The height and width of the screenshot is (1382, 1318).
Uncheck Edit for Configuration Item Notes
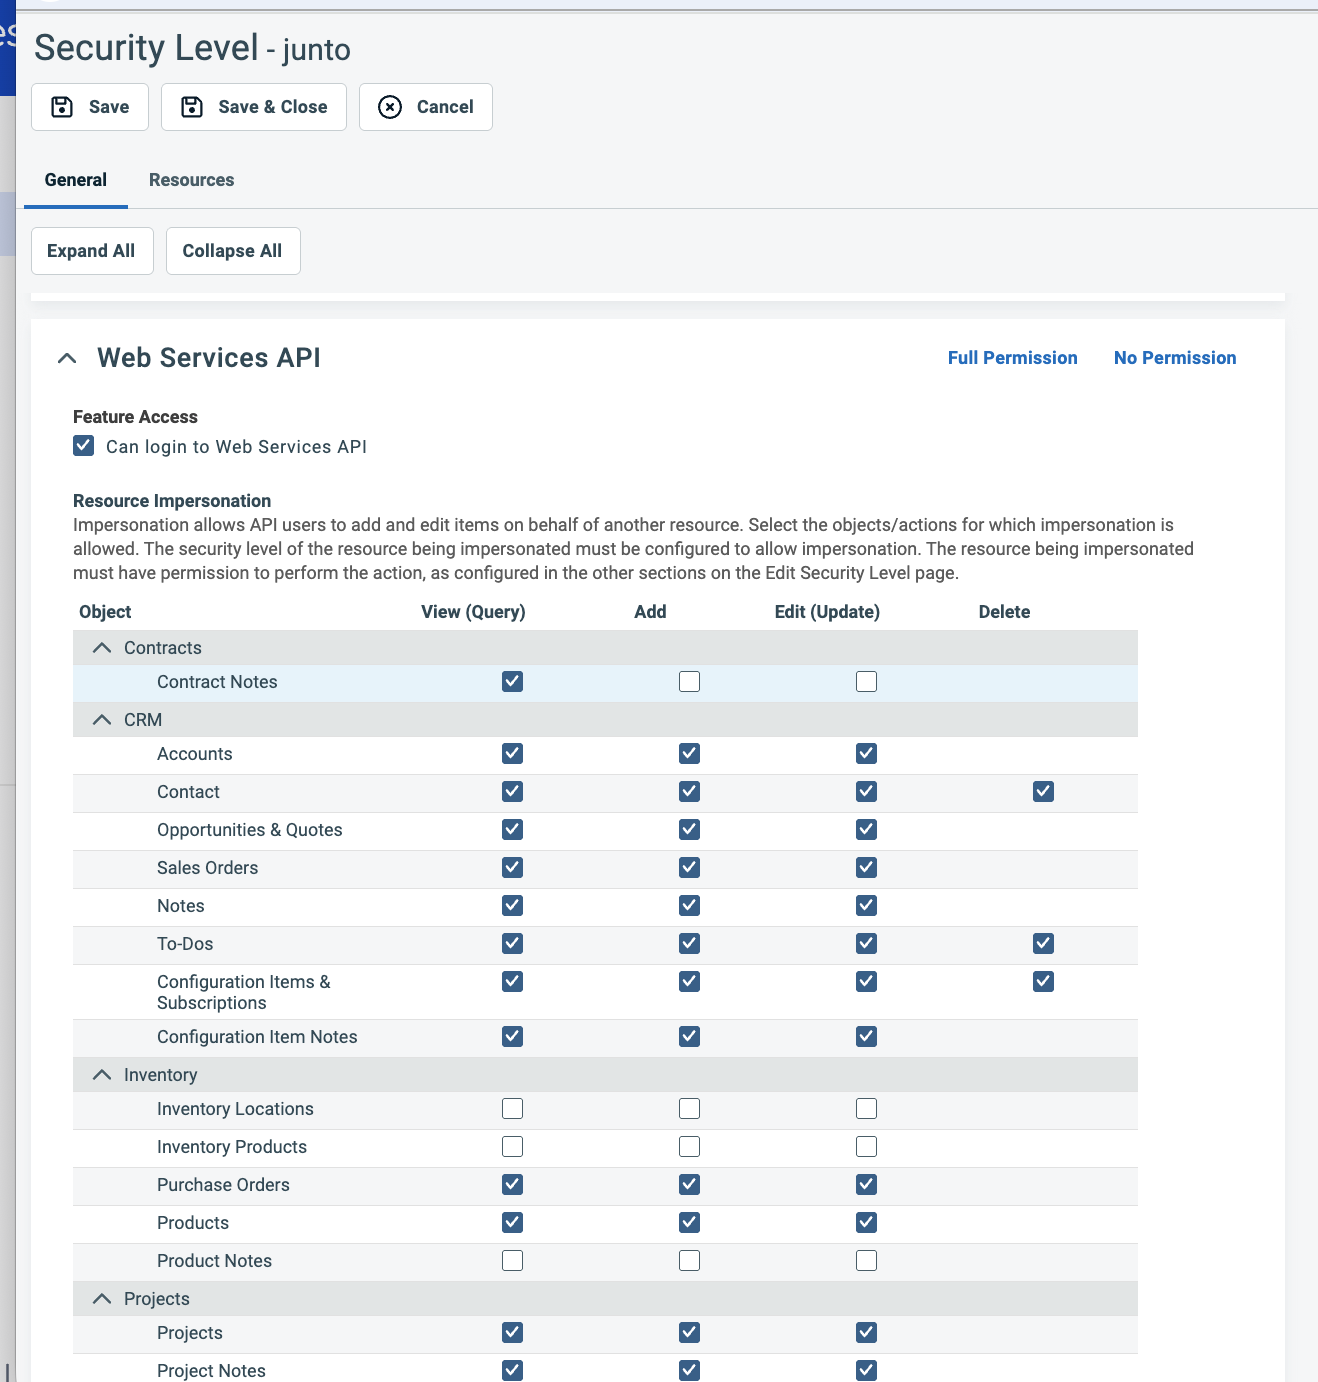tap(867, 1037)
